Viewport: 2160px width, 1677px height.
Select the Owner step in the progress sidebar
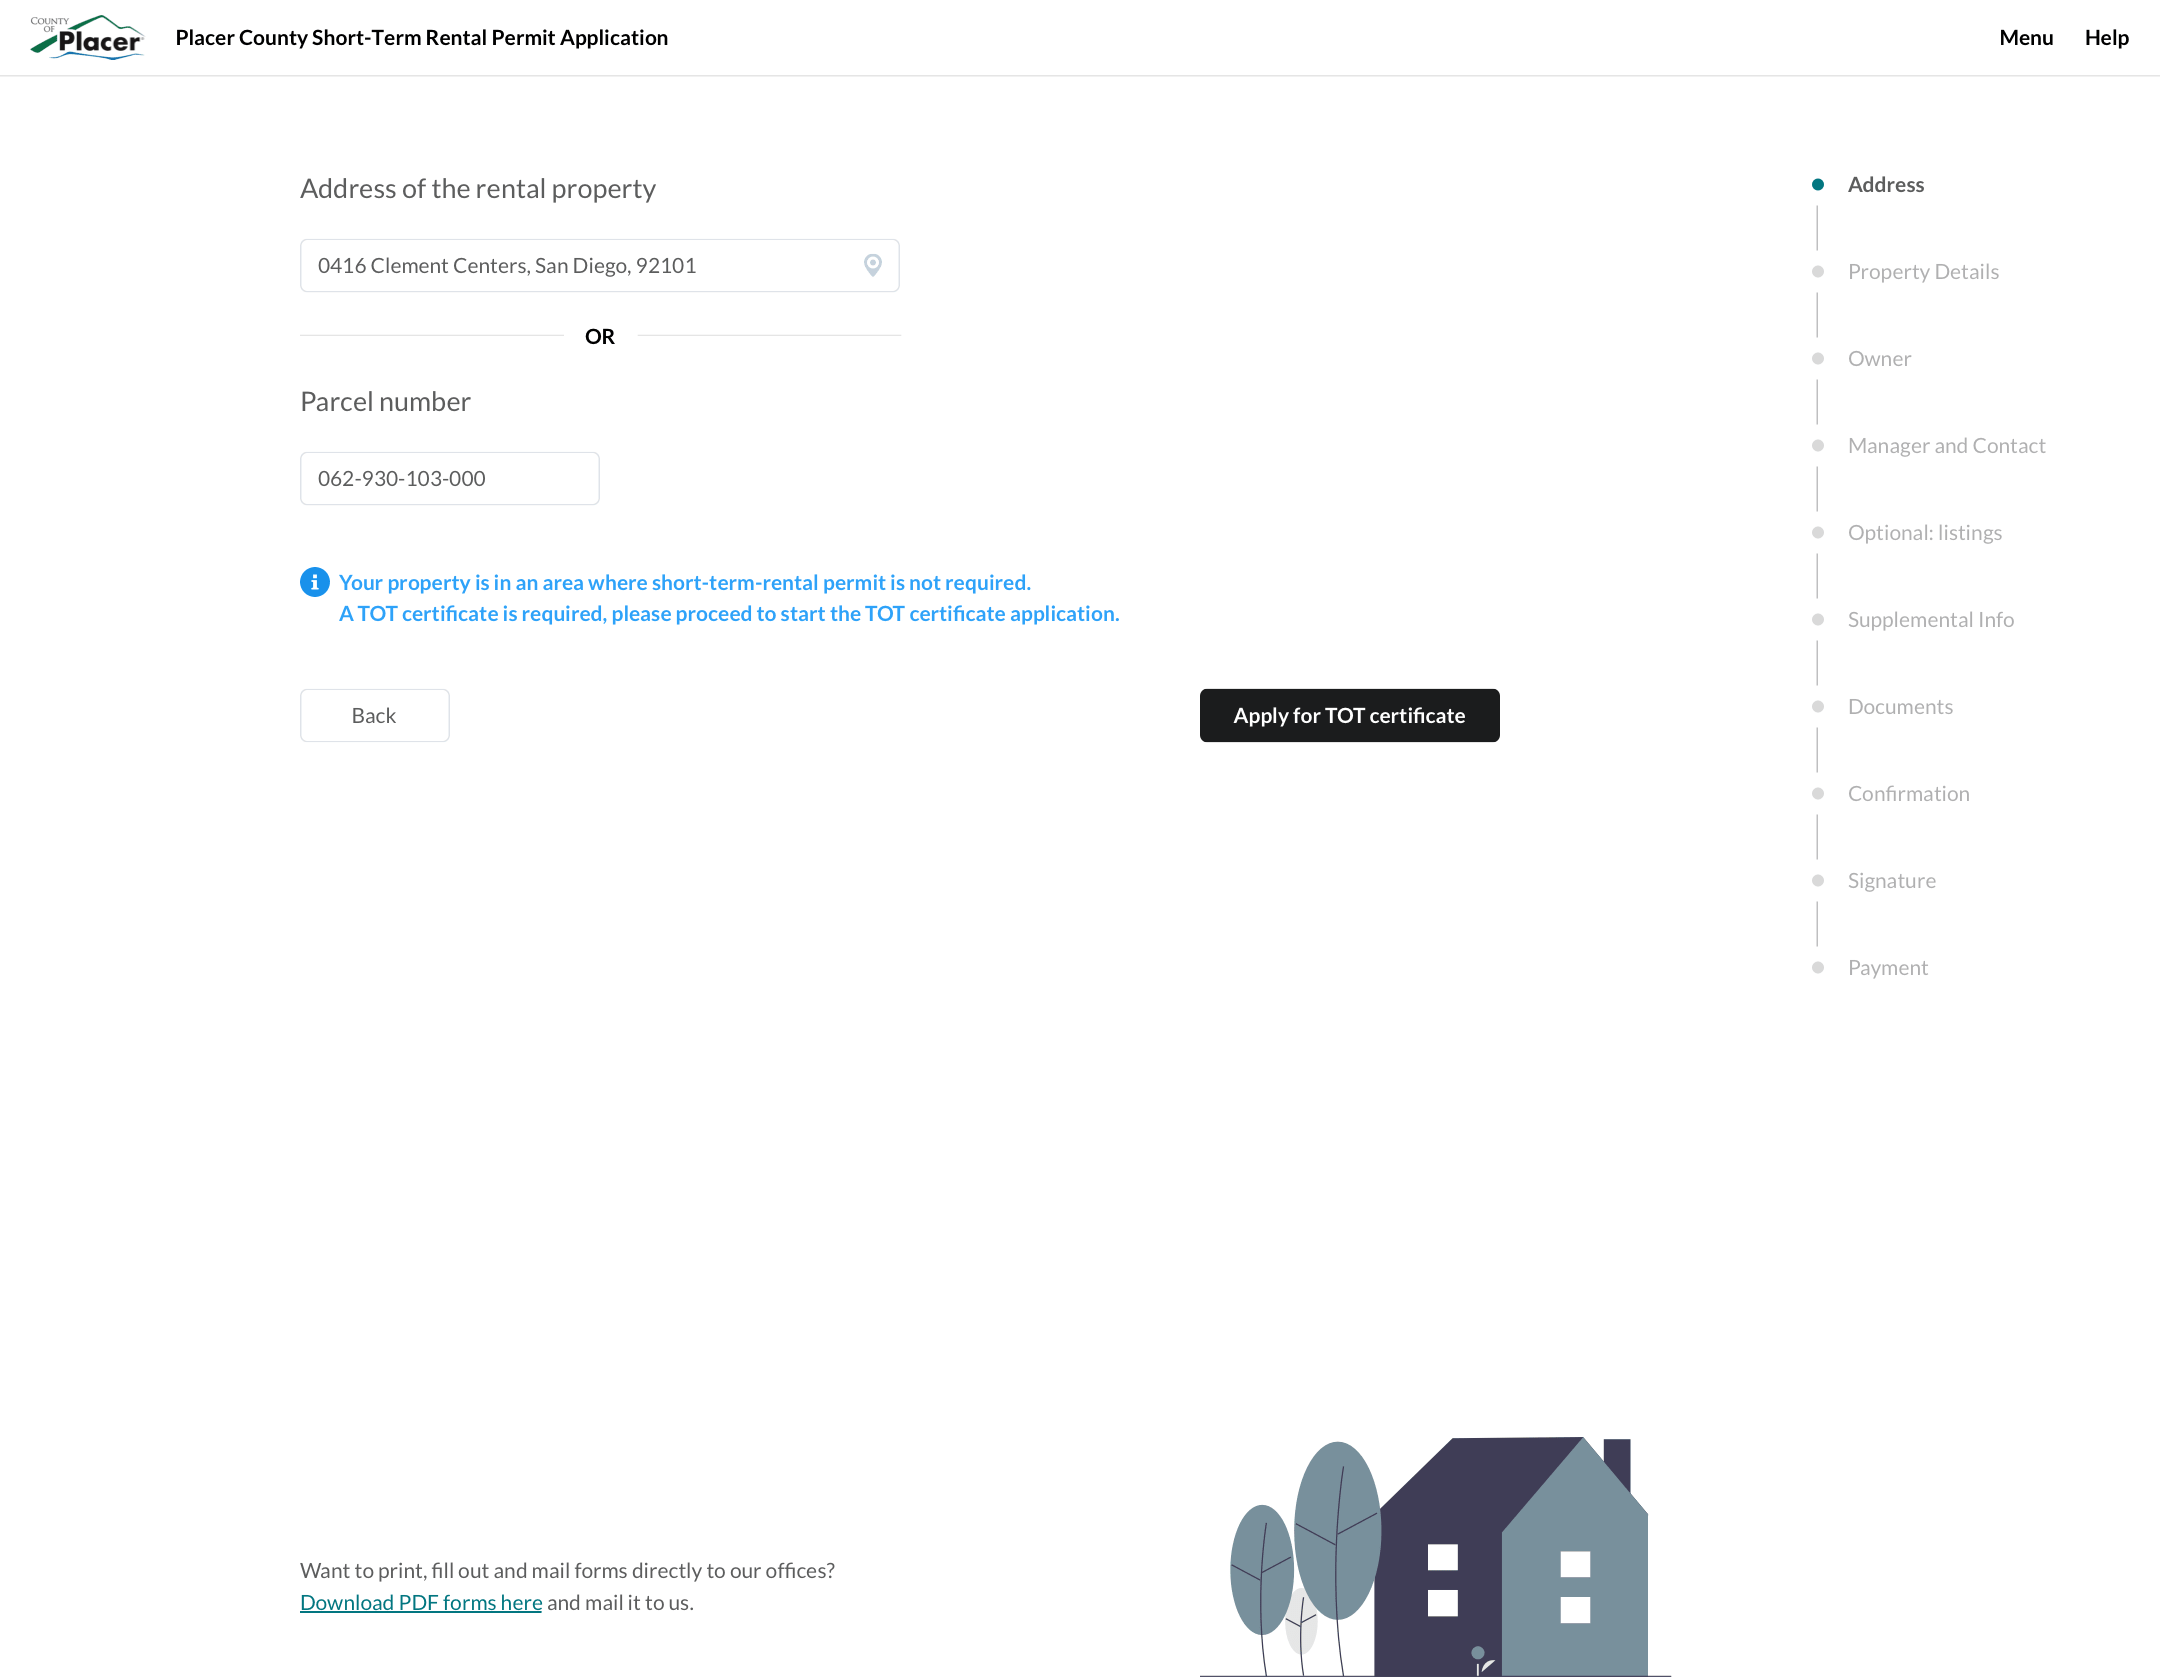pos(1878,358)
